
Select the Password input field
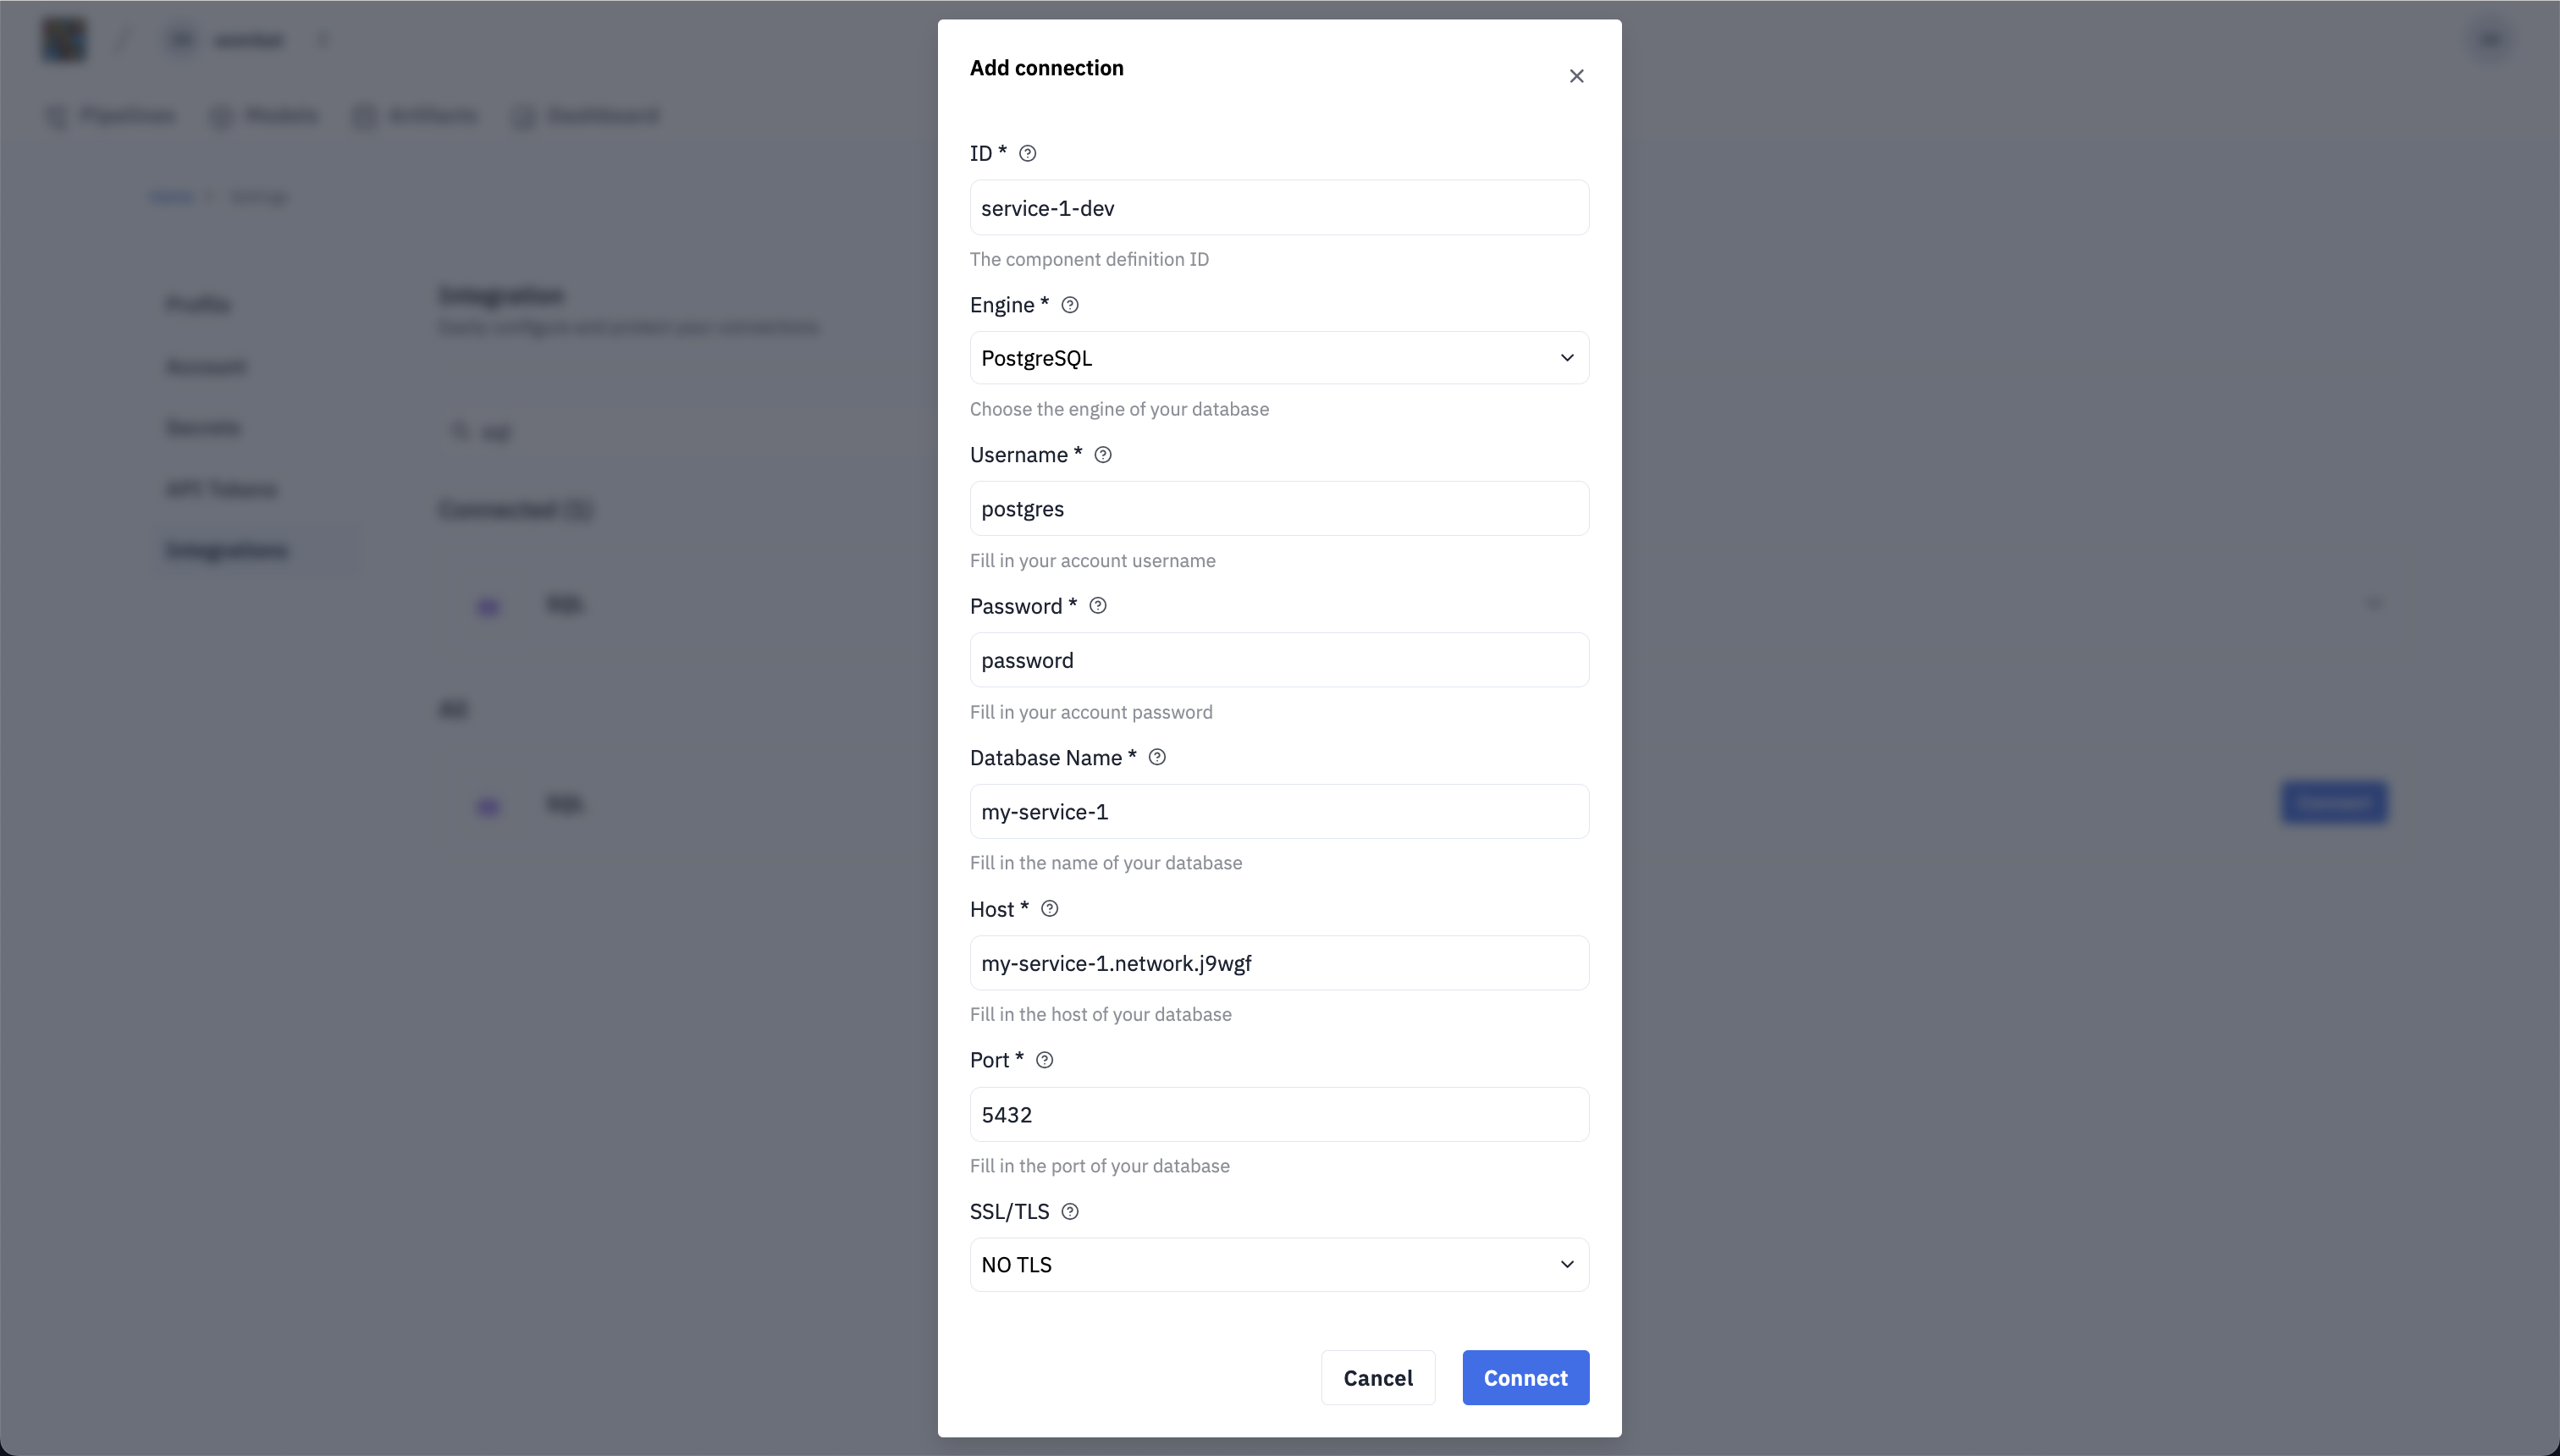coord(1278,660)
